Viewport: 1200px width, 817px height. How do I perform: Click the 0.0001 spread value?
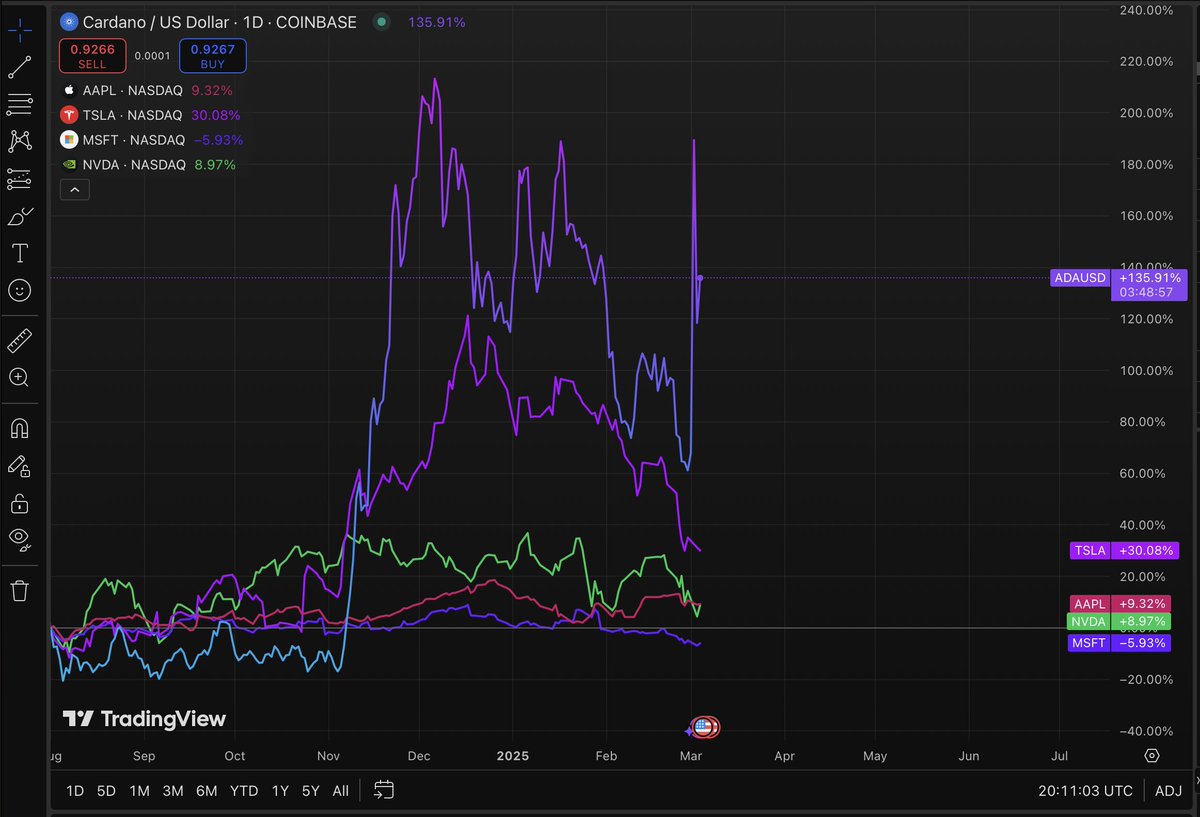coord(152,56)
